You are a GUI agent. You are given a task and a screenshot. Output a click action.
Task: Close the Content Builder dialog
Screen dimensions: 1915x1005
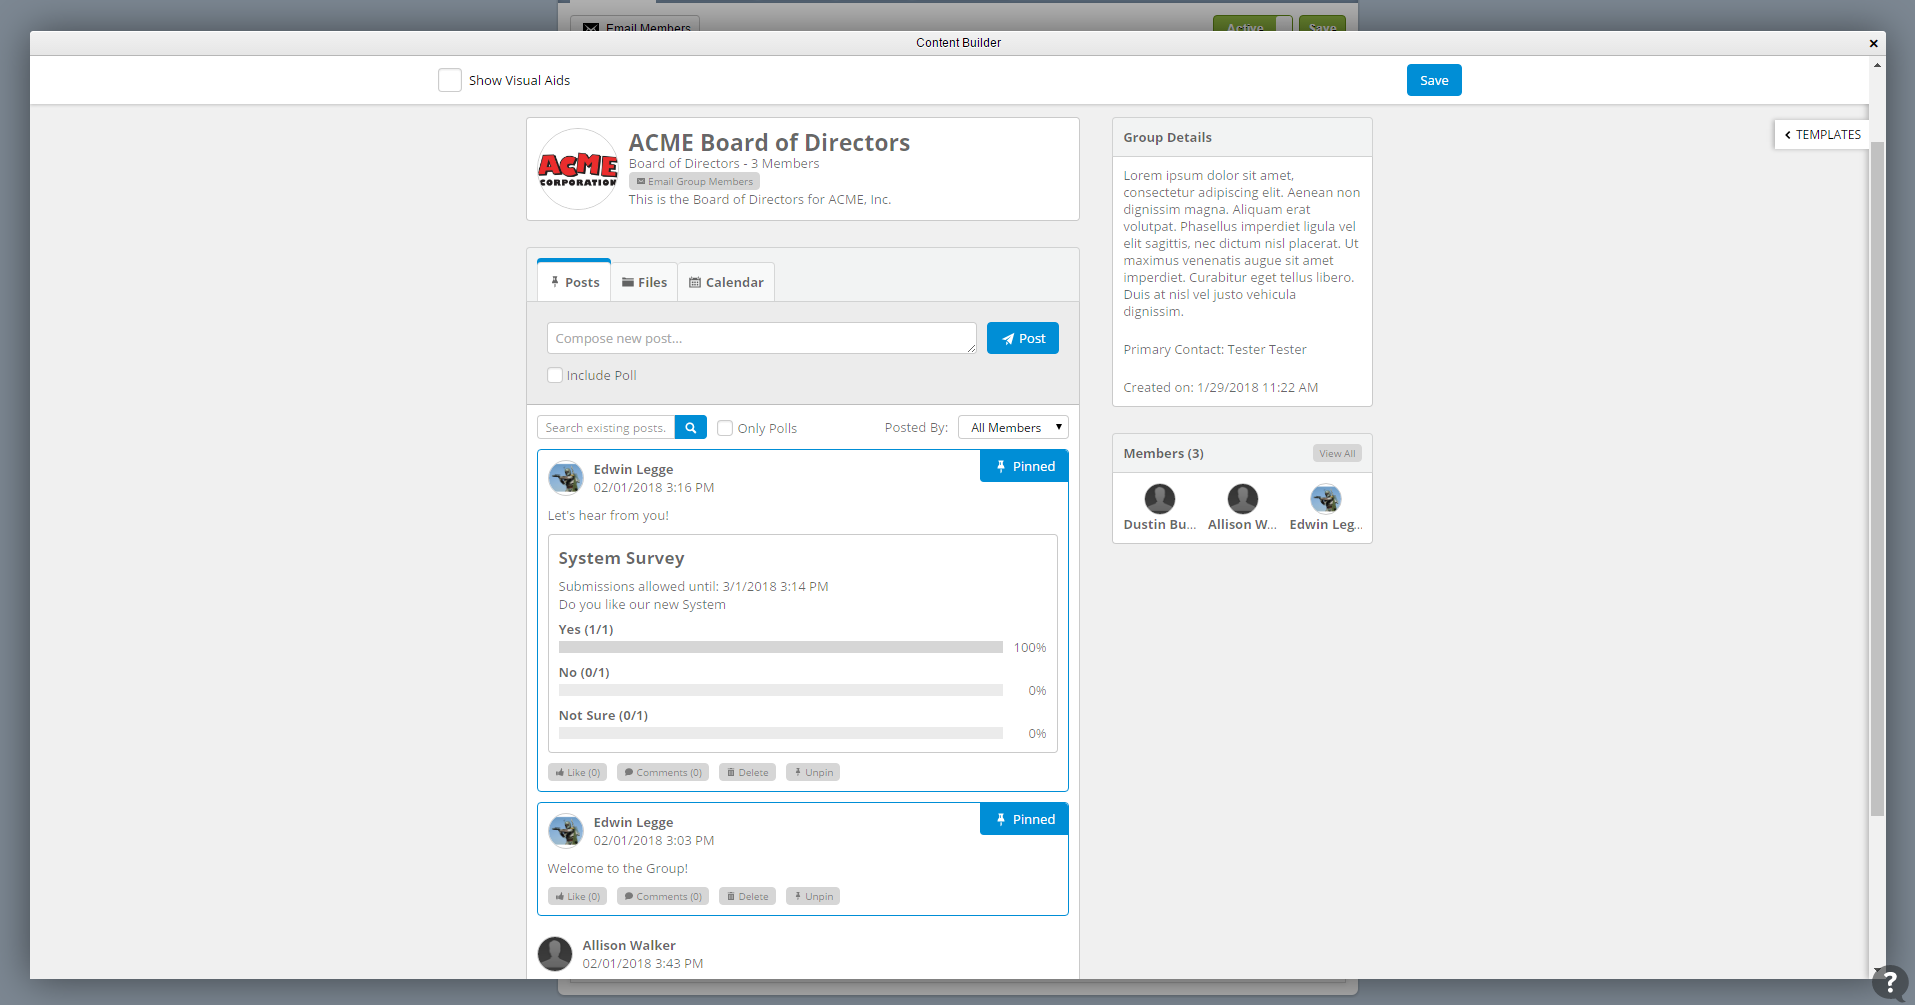point(1874,43)
